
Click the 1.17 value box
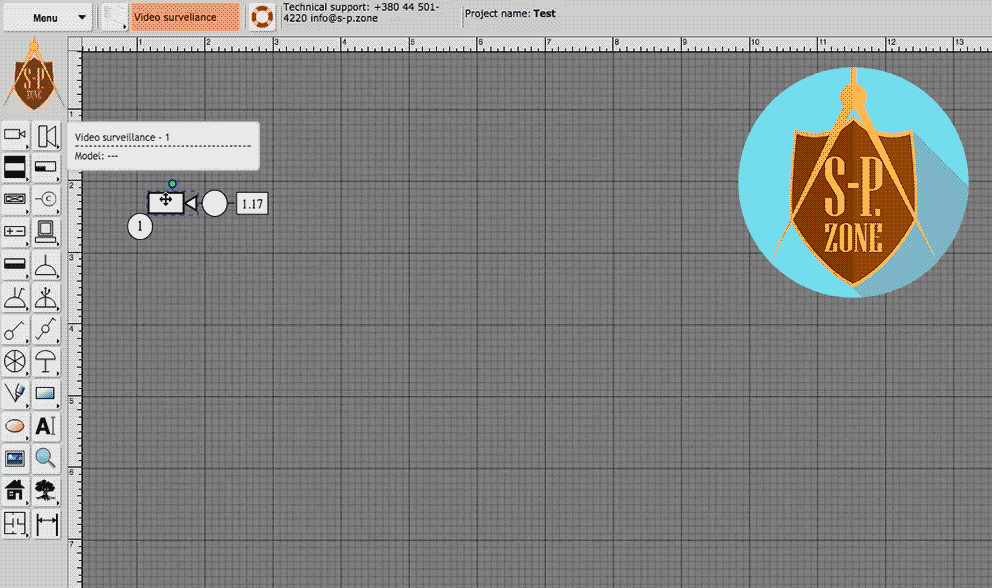[252, 204]
